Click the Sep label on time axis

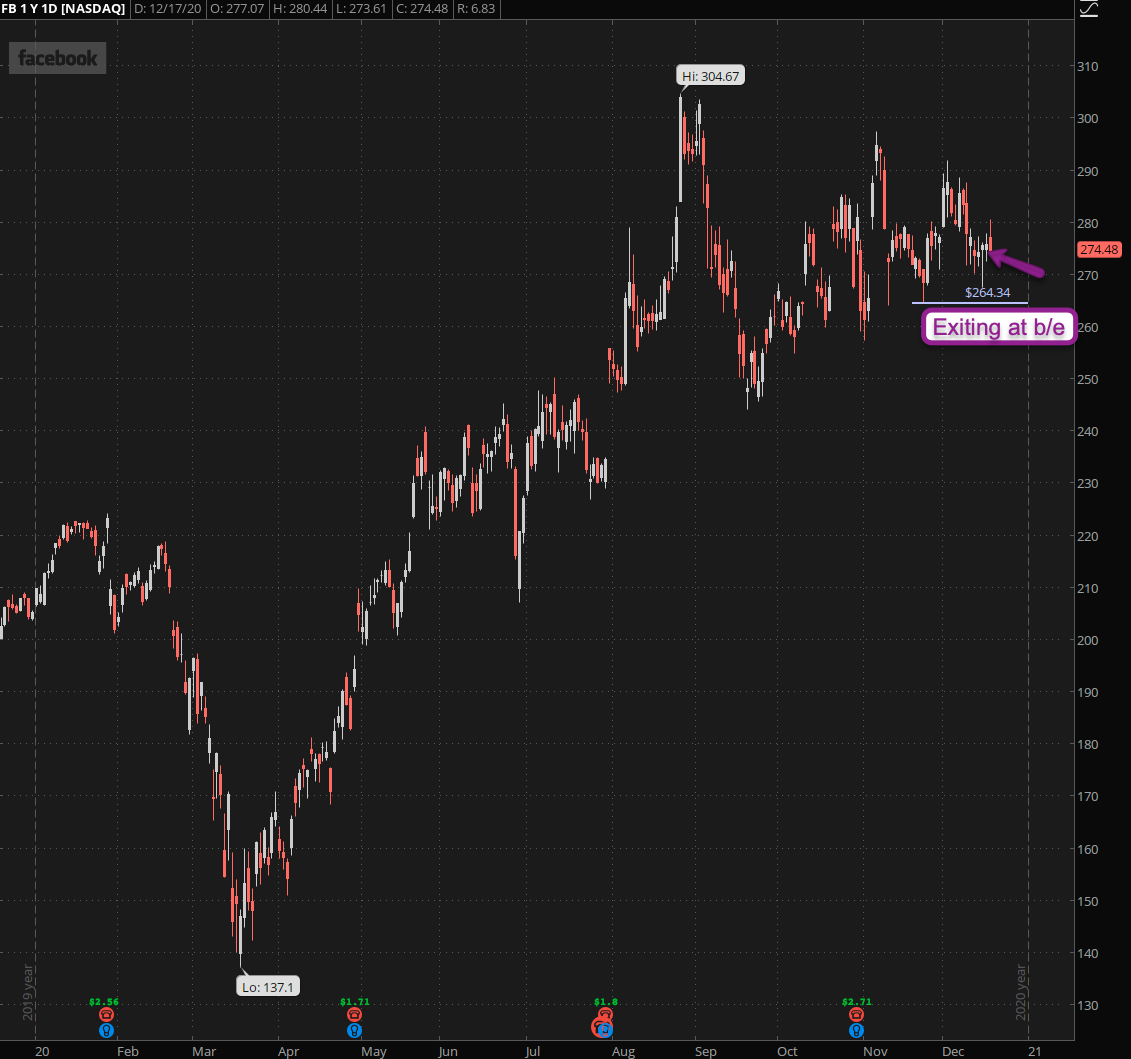pyautogui.click(x=706, y=1051)
